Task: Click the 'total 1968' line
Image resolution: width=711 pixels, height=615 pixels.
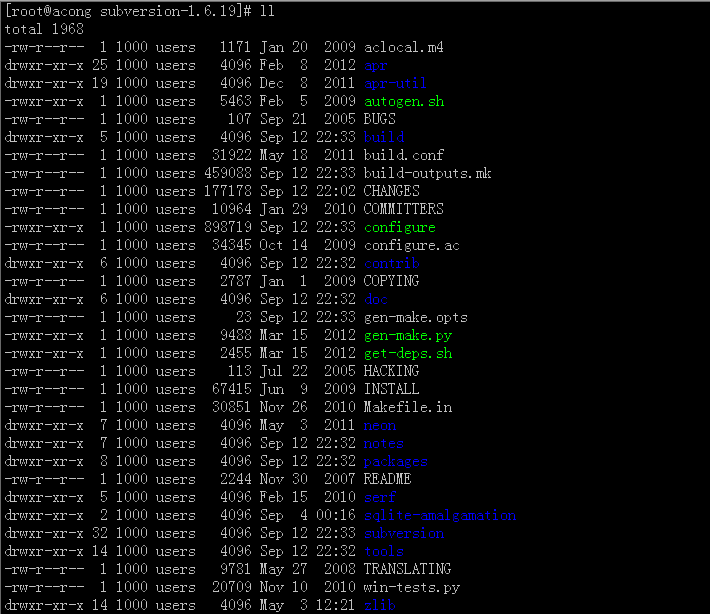Action: point(44,29)
